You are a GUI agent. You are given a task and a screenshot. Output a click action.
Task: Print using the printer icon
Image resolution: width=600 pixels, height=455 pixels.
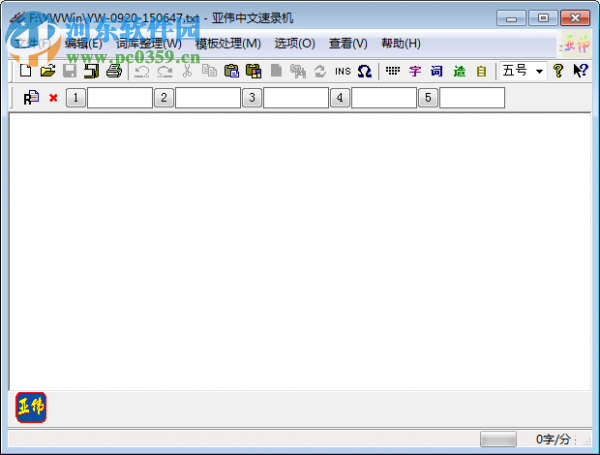point(114,71)
